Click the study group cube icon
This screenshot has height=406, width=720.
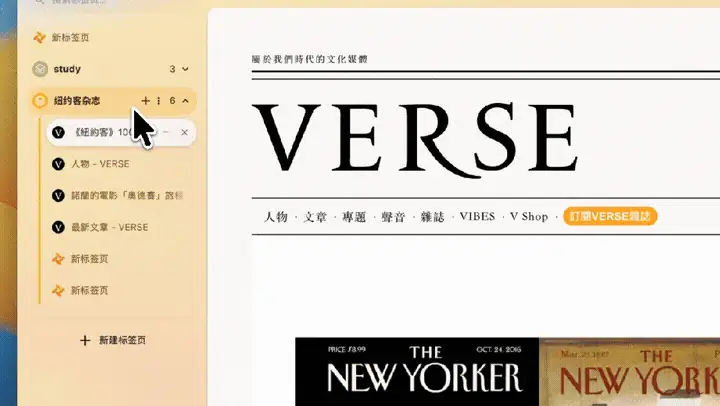coord(40,69)
